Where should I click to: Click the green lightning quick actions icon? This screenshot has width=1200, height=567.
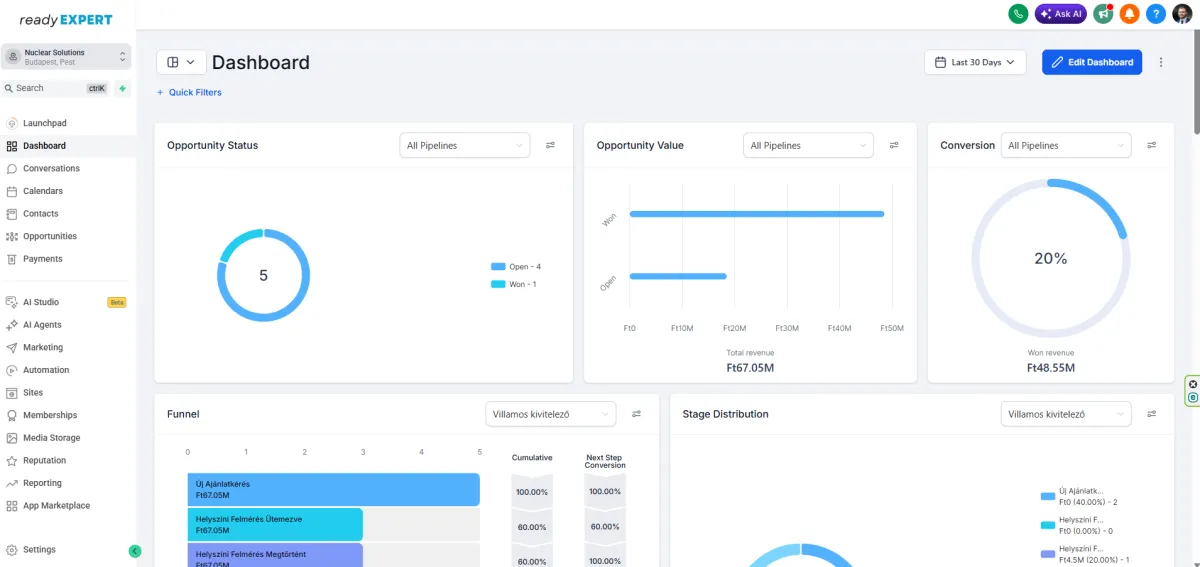click(x=122, y=88)
